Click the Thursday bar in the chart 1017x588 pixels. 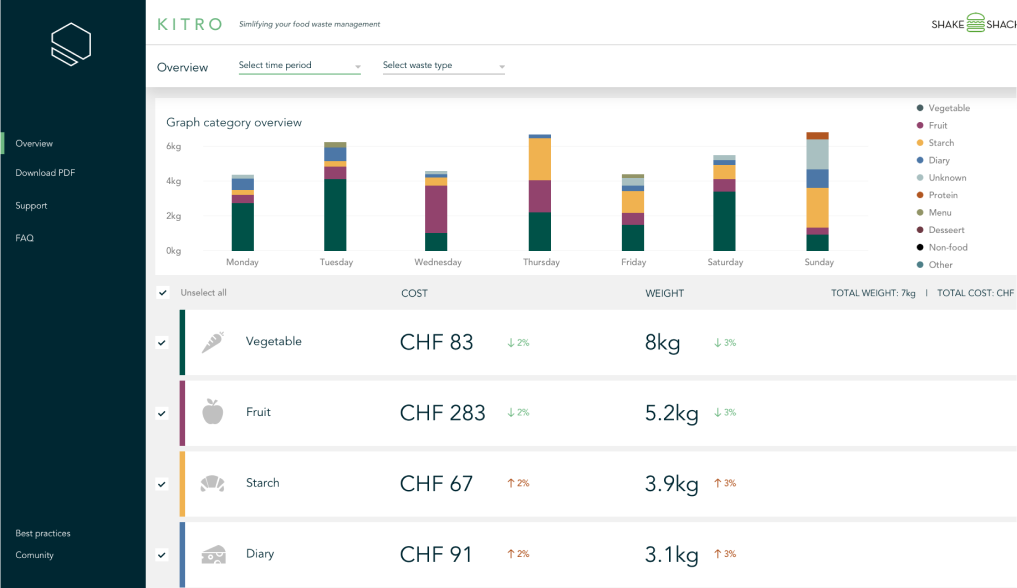pyautogui.click(x=540, y=193)
